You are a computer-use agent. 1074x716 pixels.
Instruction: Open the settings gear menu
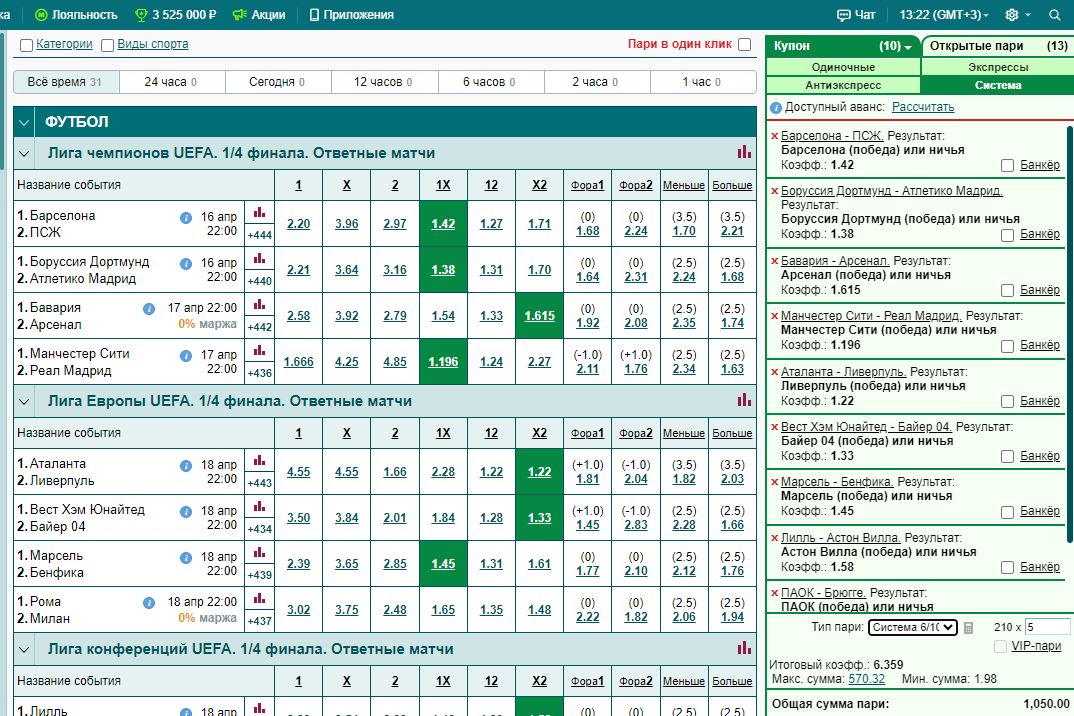1012,14
